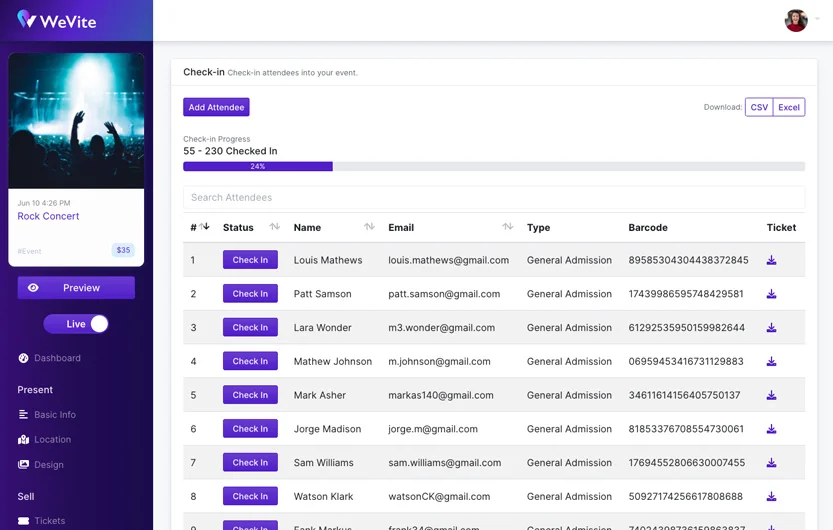The image size is (833, 530).
Task: Click the check-in progress bar
Action: [x=493, y=166]
